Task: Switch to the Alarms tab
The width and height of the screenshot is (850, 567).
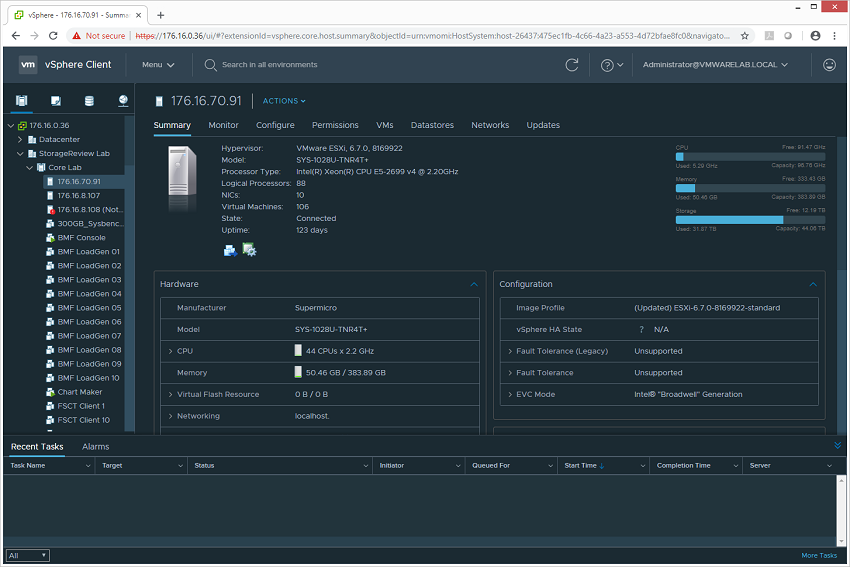Action: pyautogui.click(x=95, y=447)
